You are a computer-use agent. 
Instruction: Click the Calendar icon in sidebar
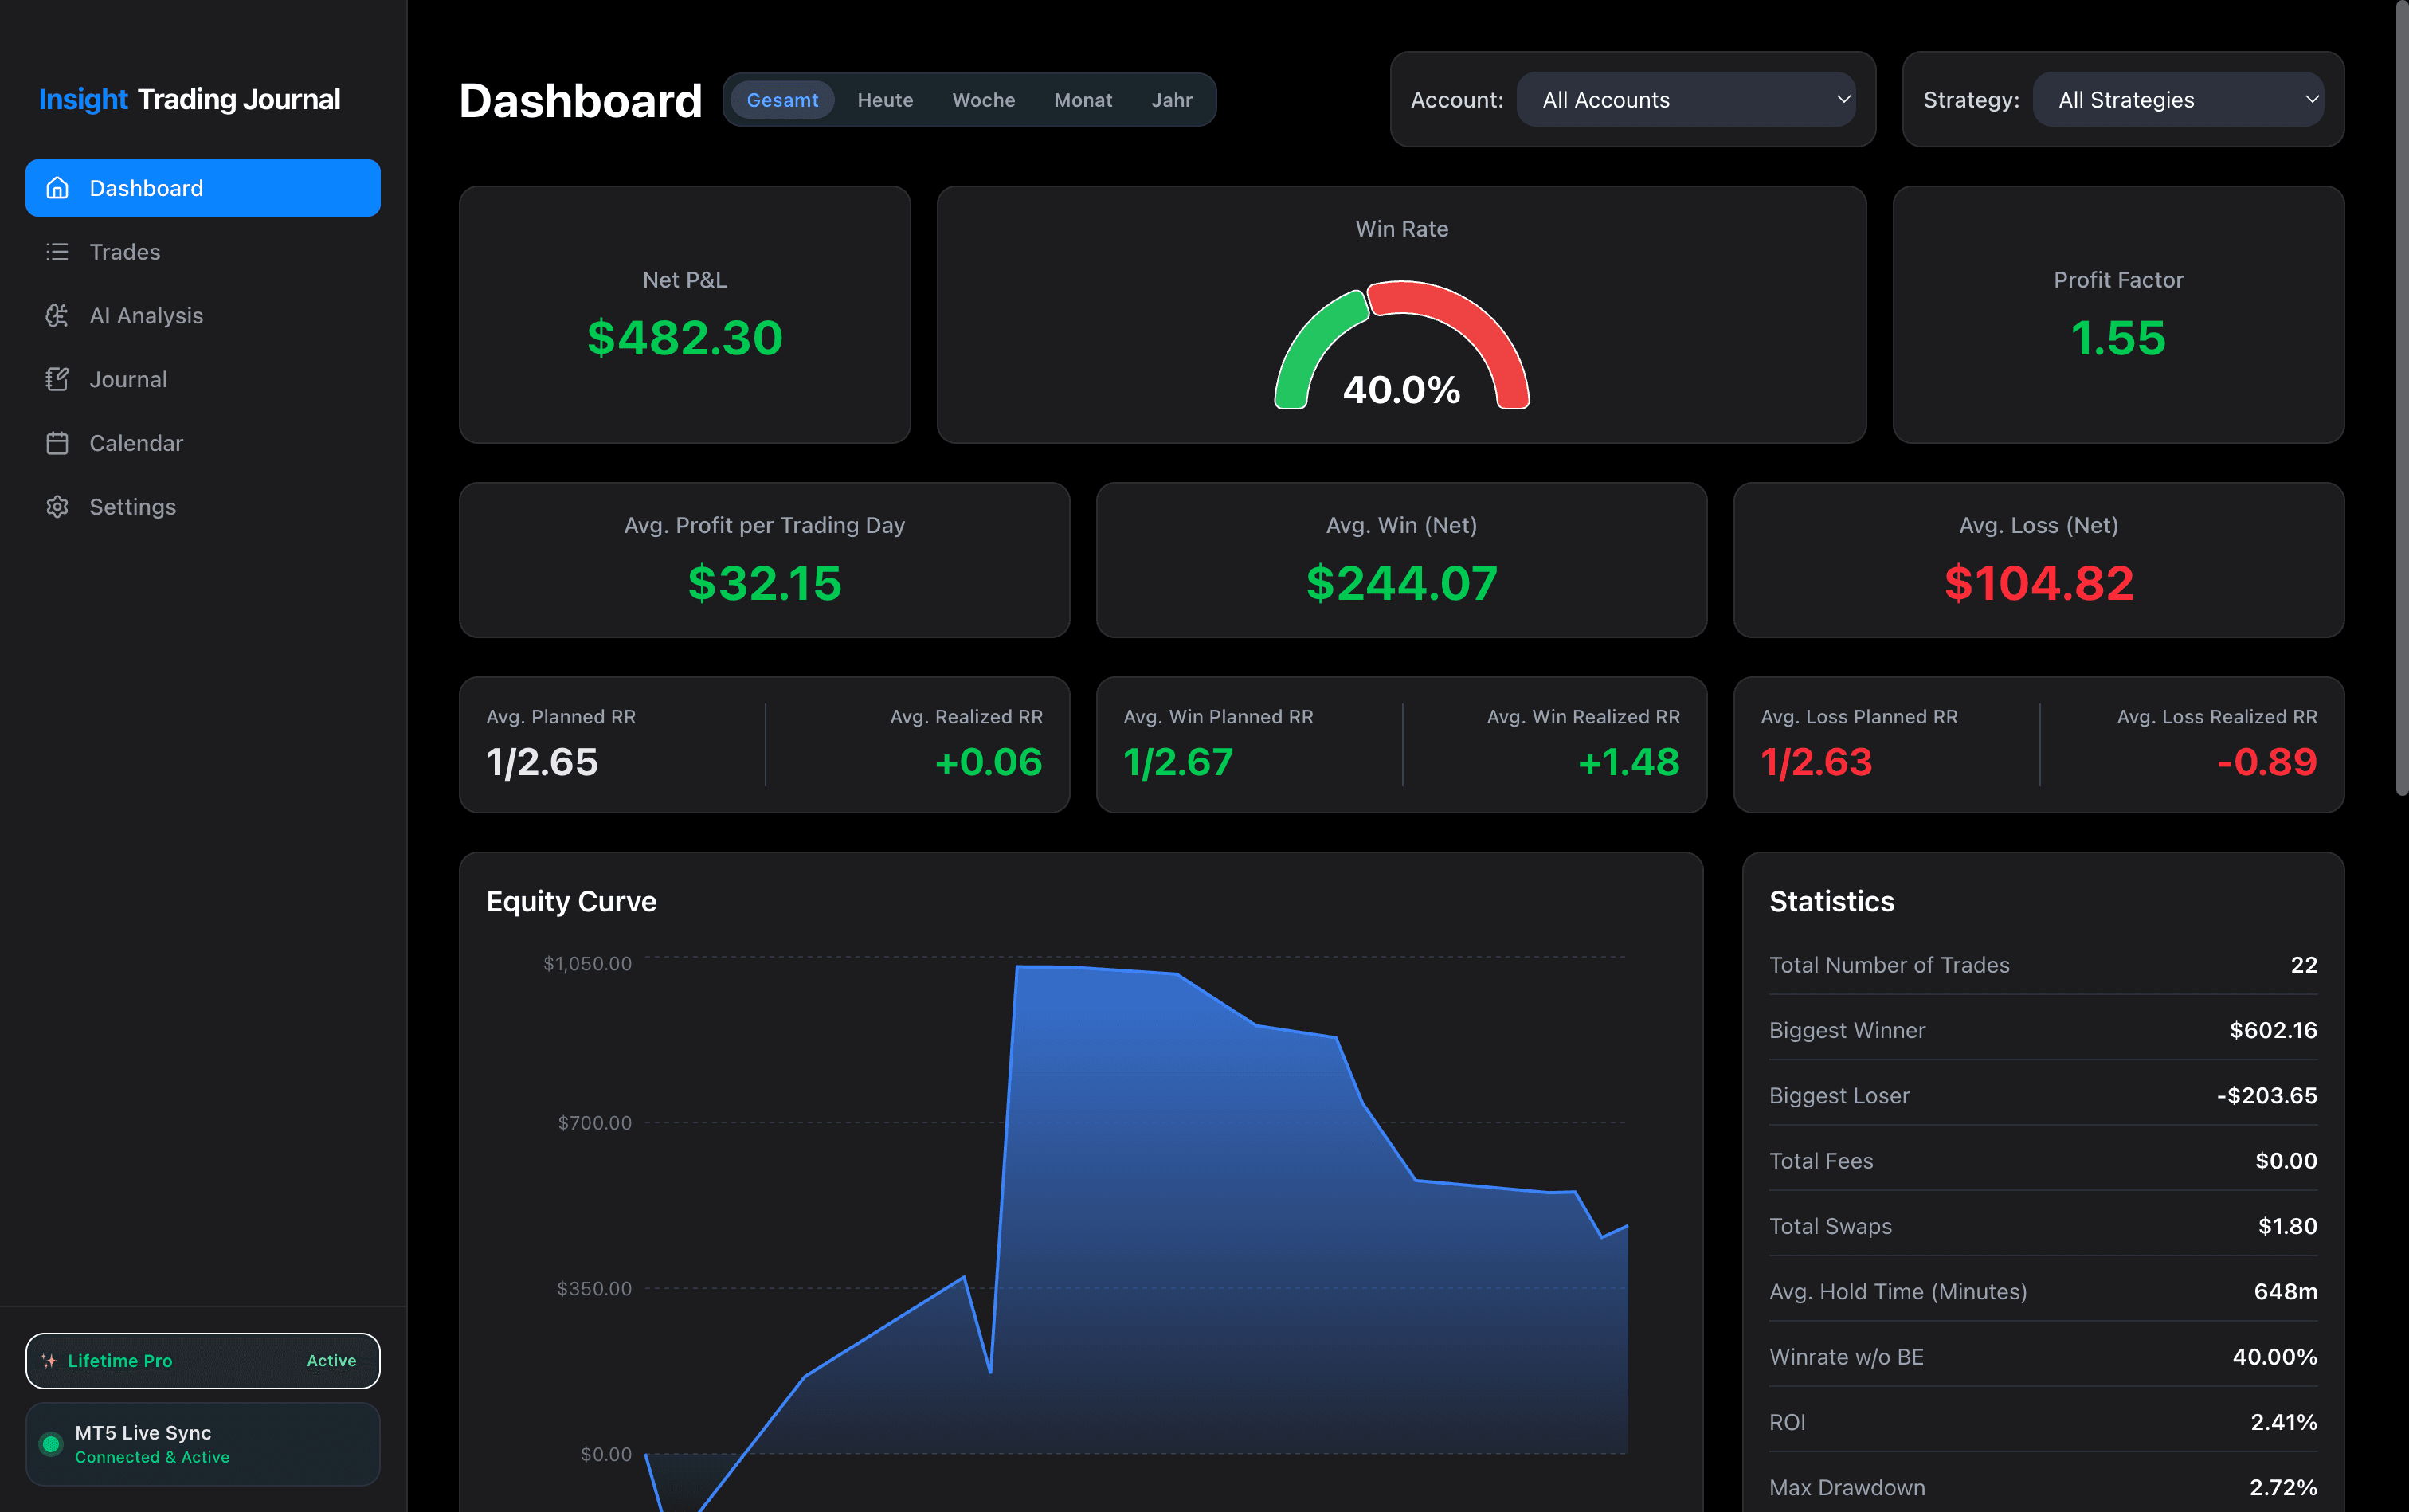click(57, 443)
